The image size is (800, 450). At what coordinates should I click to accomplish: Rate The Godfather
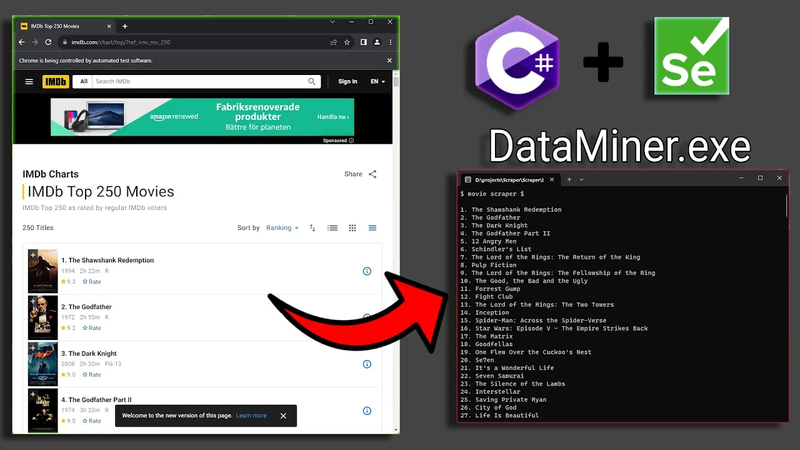[x=92, y=328]
